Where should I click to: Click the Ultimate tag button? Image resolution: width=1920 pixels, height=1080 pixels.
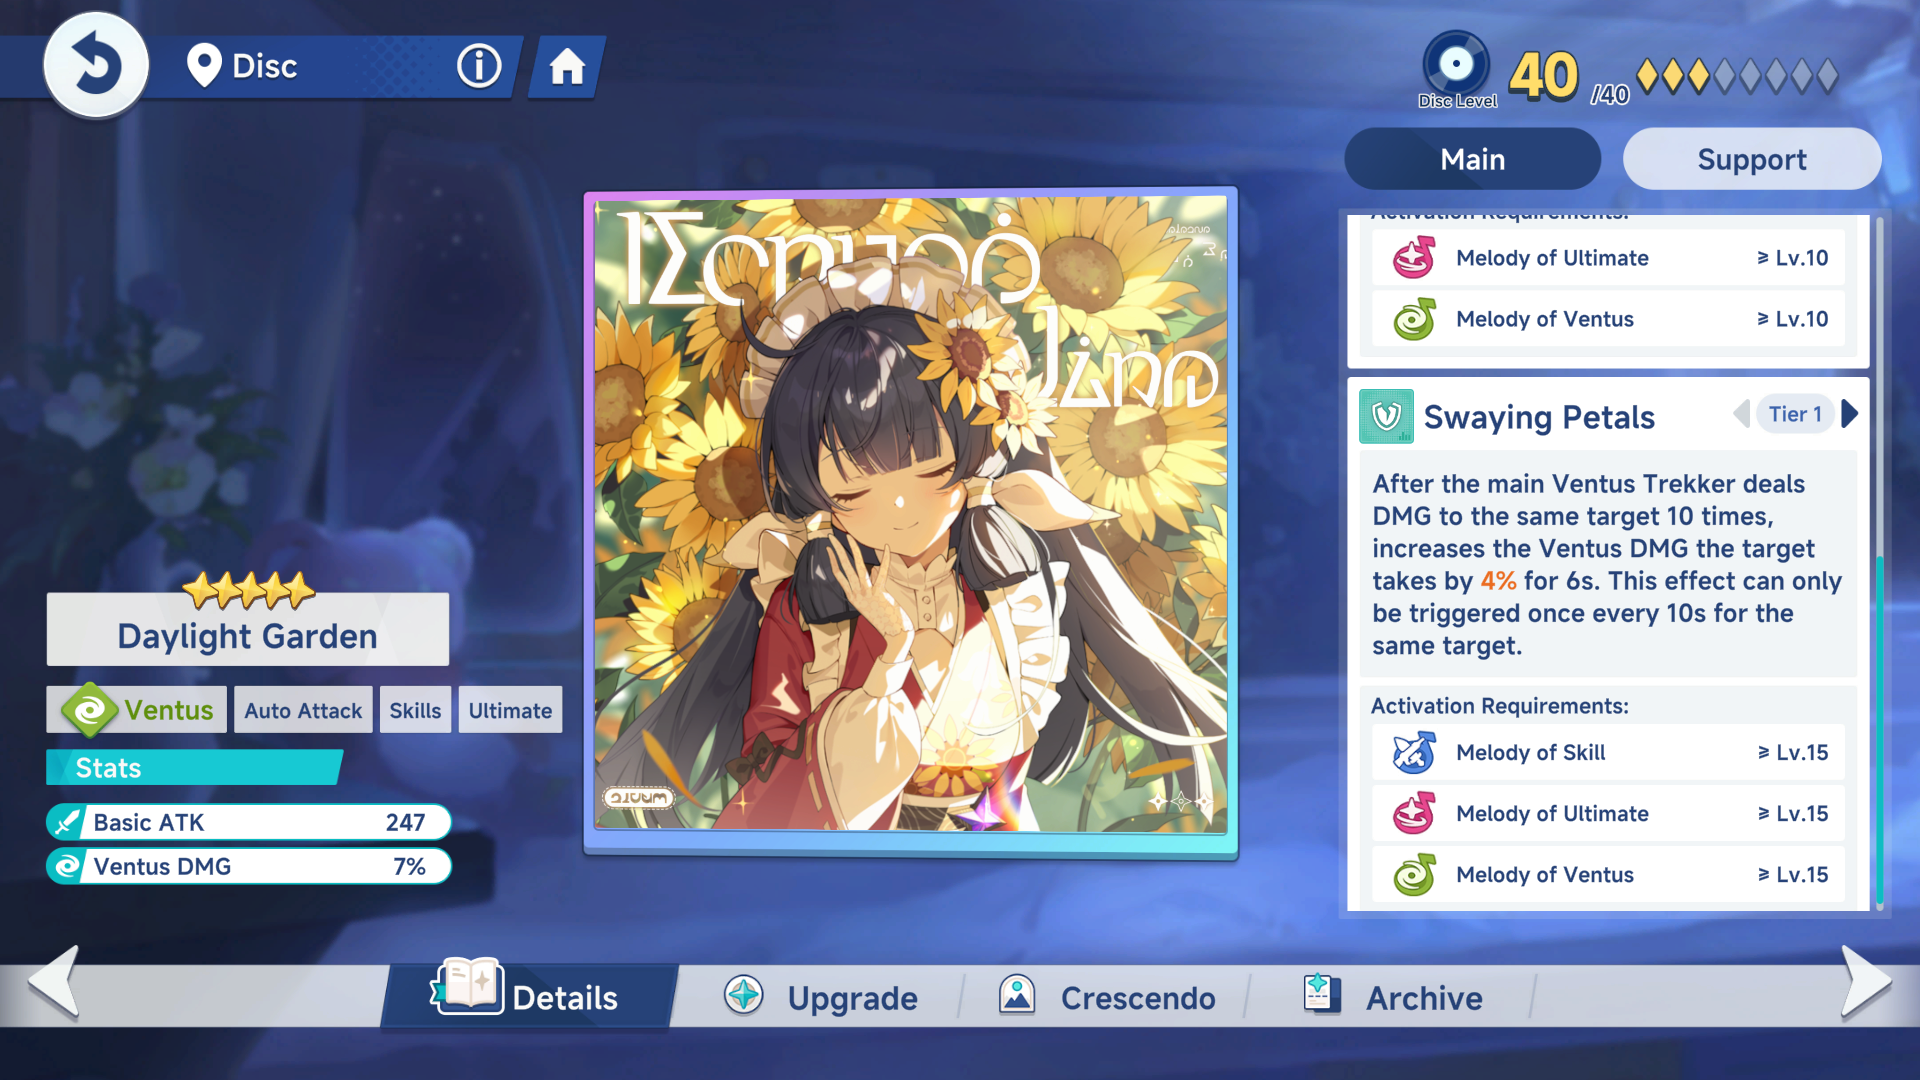pyautogui.click(x=510, y=711)
